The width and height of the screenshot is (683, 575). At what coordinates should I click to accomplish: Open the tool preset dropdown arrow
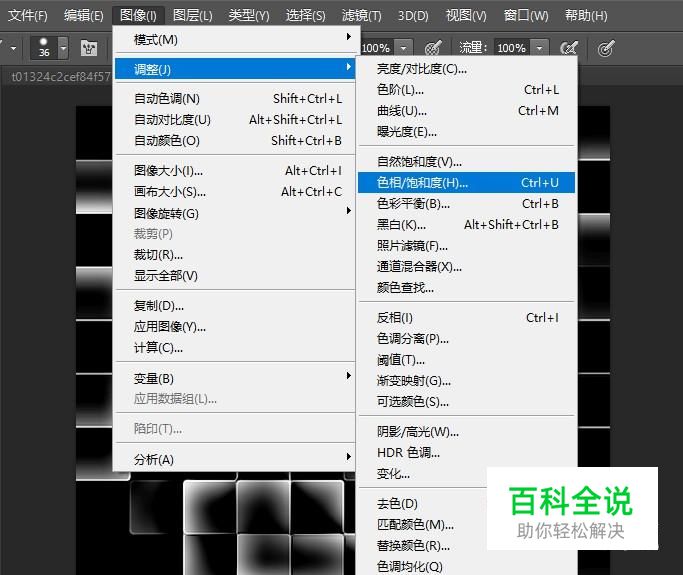pyautogui.click(x=13, y=48)
